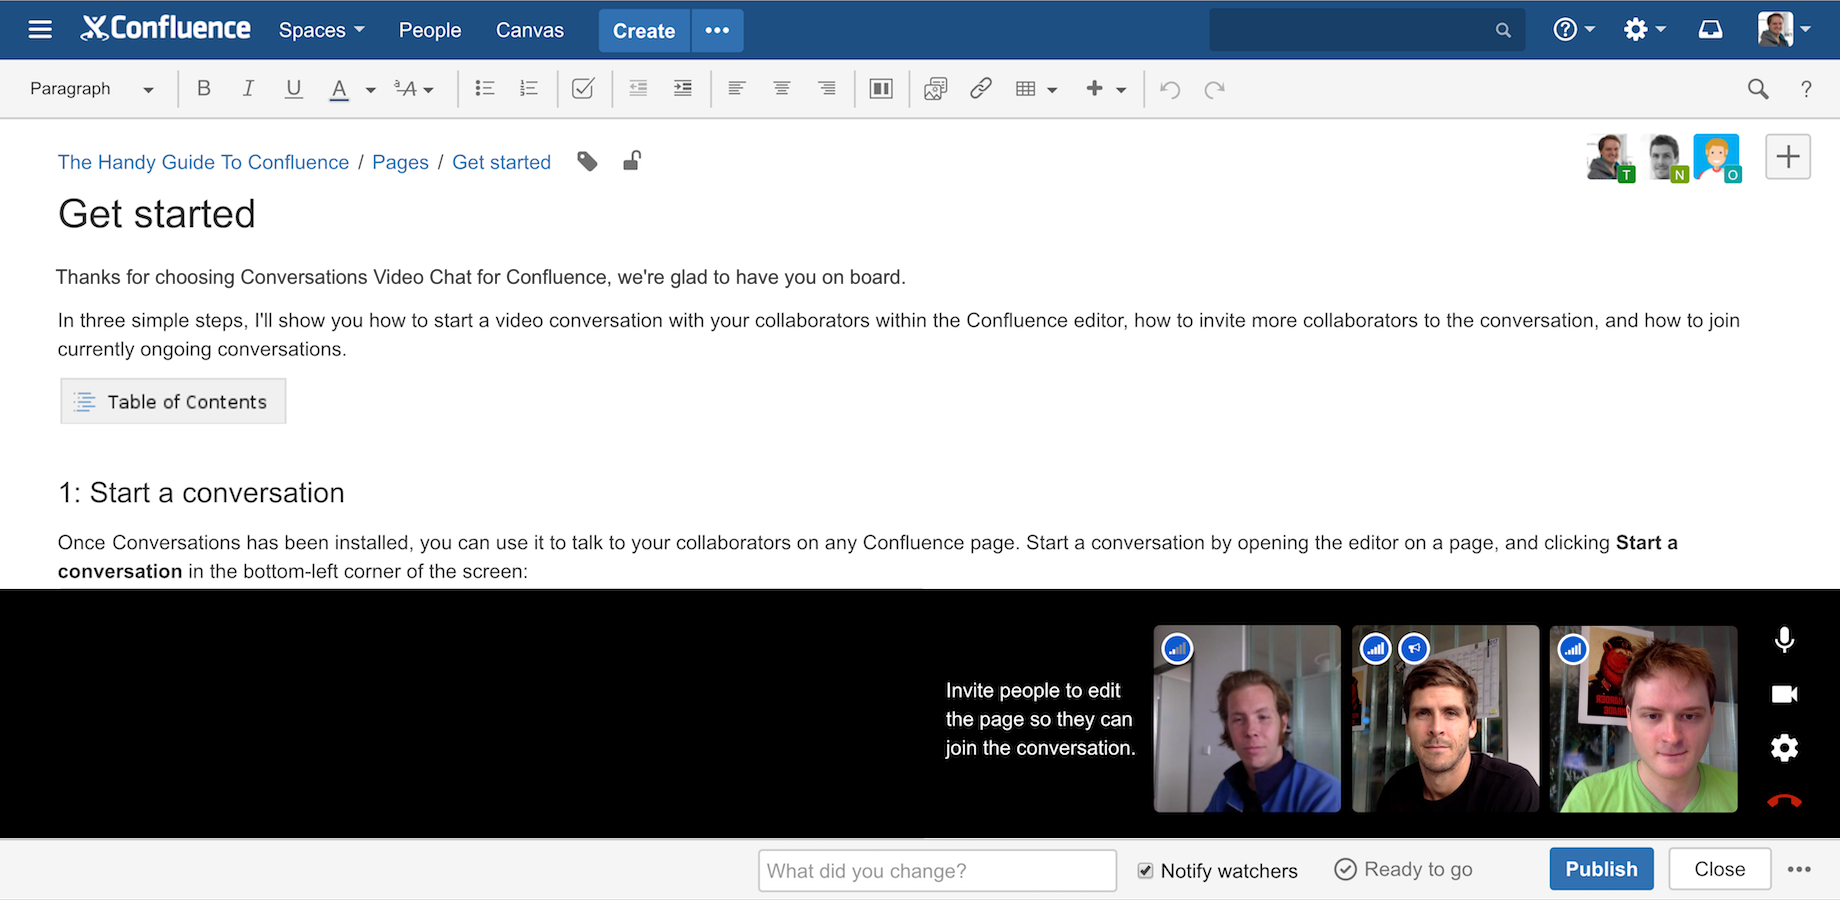The image size is (1840, 900).
Task: Expand the Paragraph style dropdown
Action: 91,89
